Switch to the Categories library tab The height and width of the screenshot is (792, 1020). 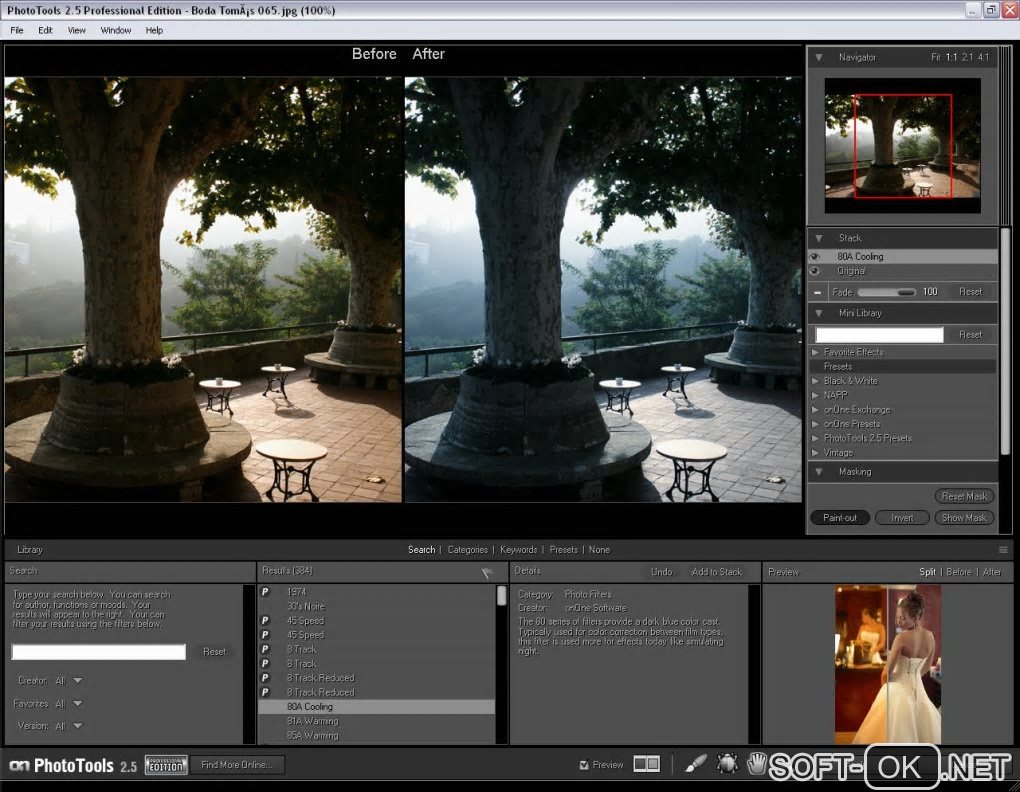(467, 550)
